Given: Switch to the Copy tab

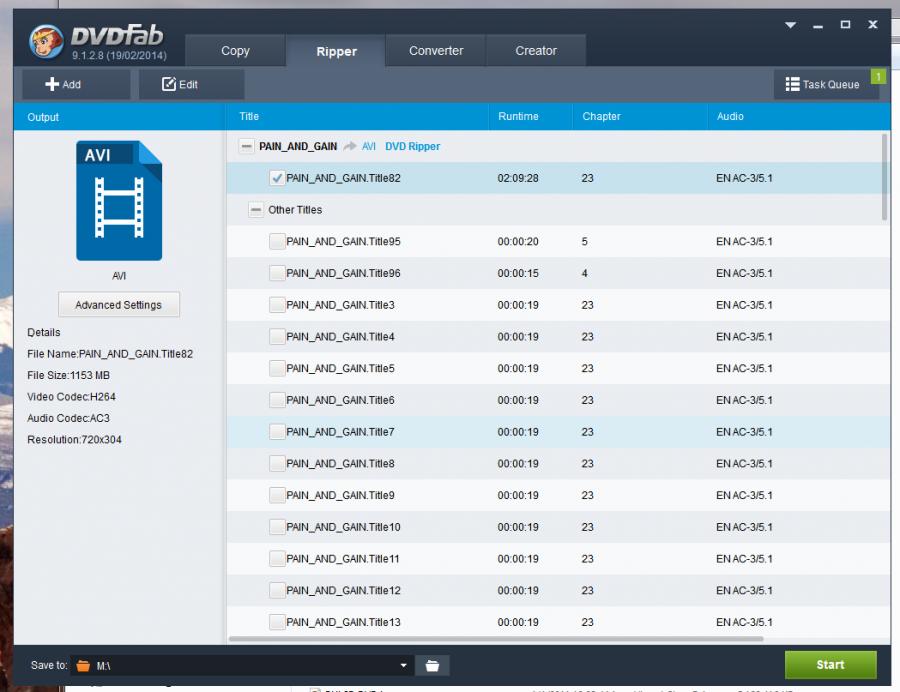Looking at the screenshot, I should point(235,51).
